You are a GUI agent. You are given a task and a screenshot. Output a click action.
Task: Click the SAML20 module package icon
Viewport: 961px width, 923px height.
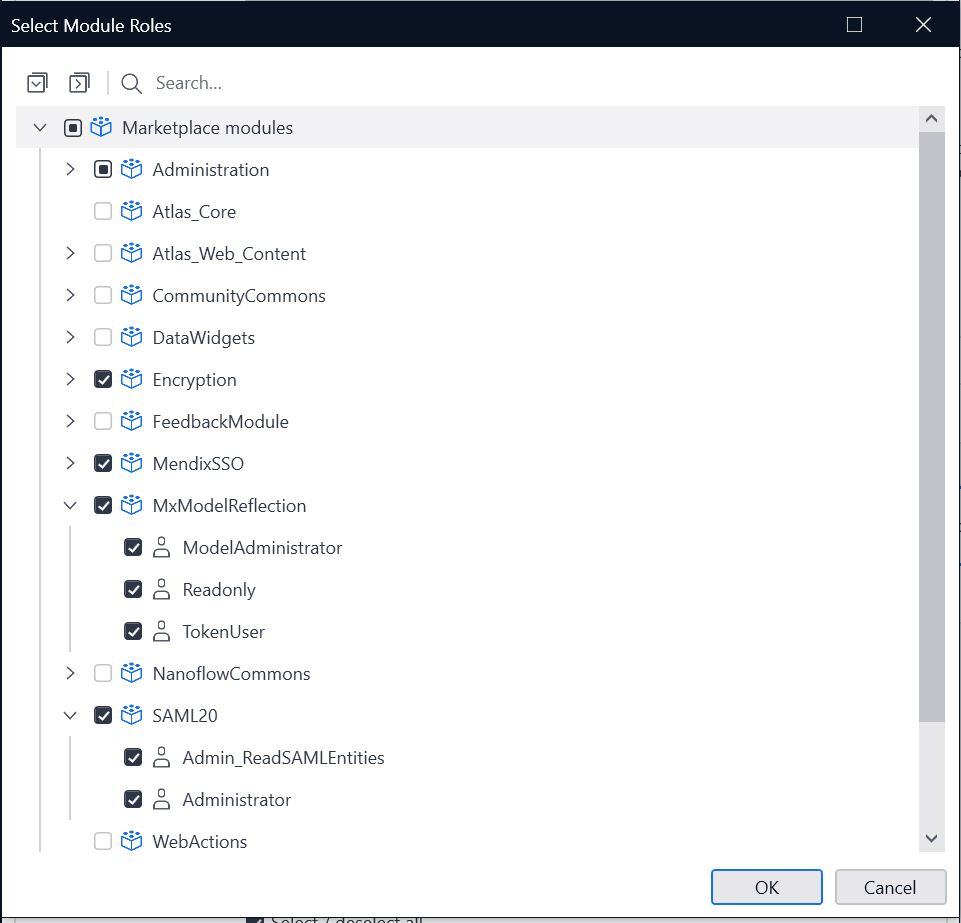131,715
